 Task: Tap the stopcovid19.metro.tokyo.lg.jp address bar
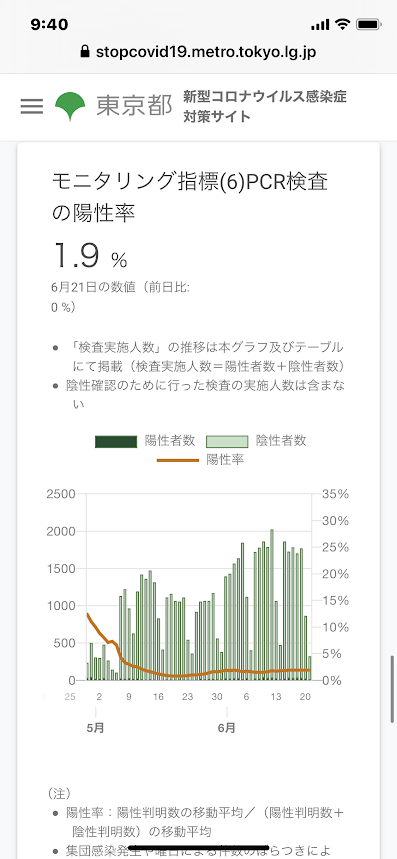(198, 52)
